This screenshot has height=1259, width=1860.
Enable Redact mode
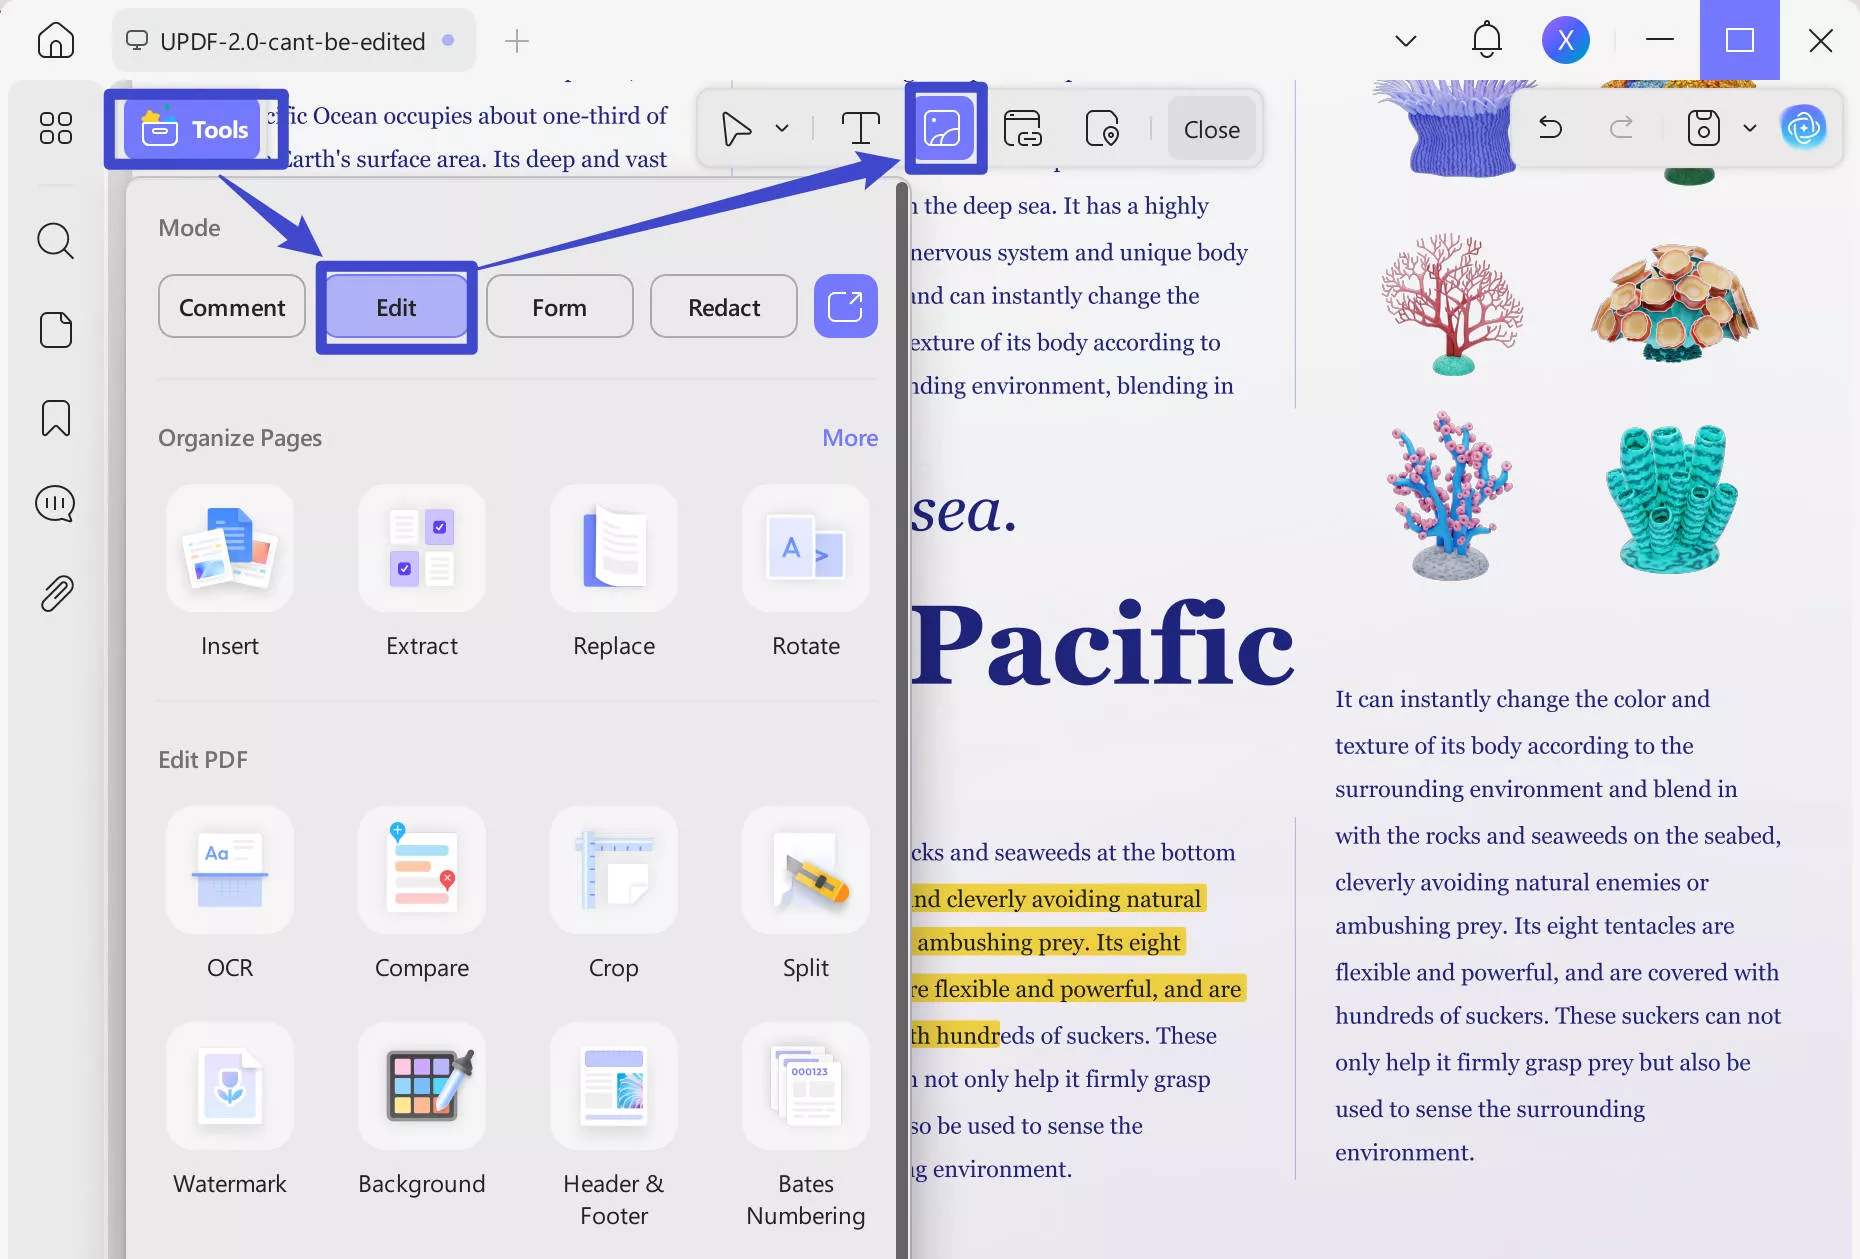point(723,307)
